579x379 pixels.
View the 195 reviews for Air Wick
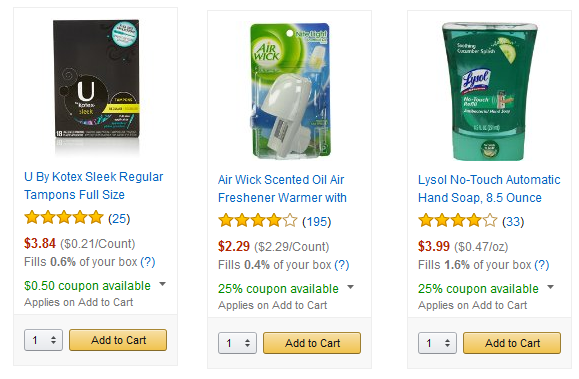[x=316, y=221]
